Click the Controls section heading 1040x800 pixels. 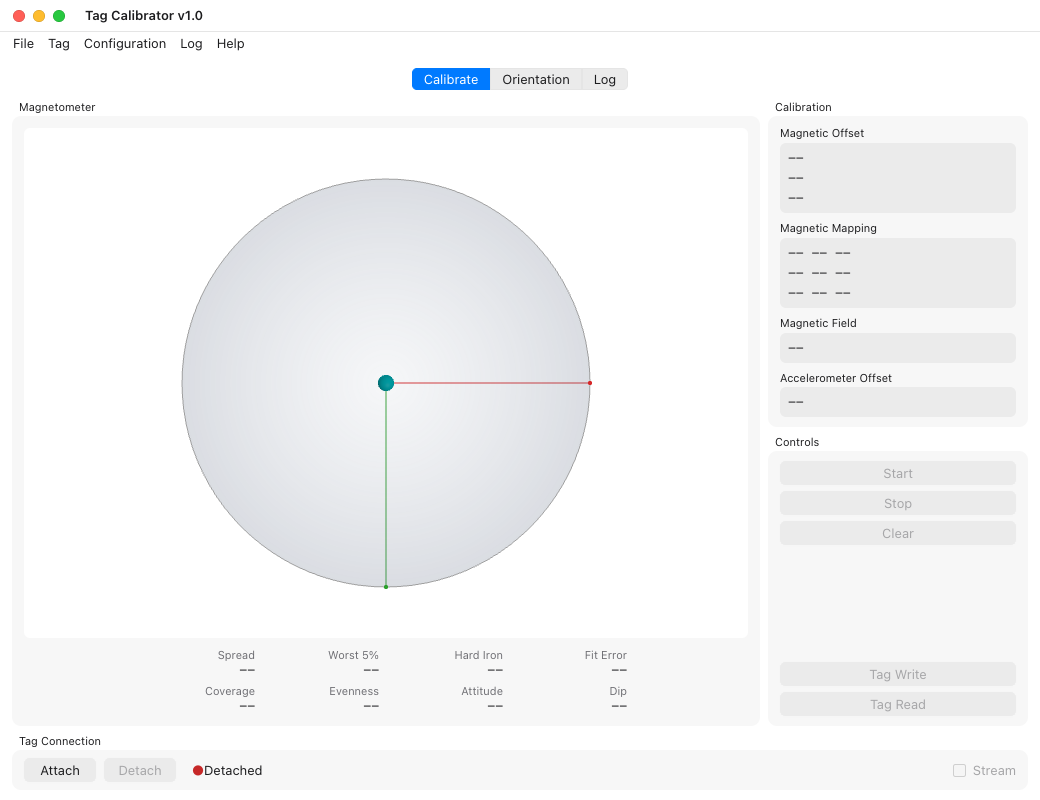click(x=797, y=442)
